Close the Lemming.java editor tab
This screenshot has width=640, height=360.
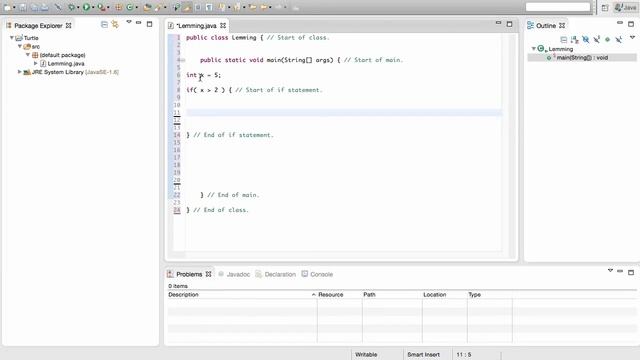pos(223,25)
